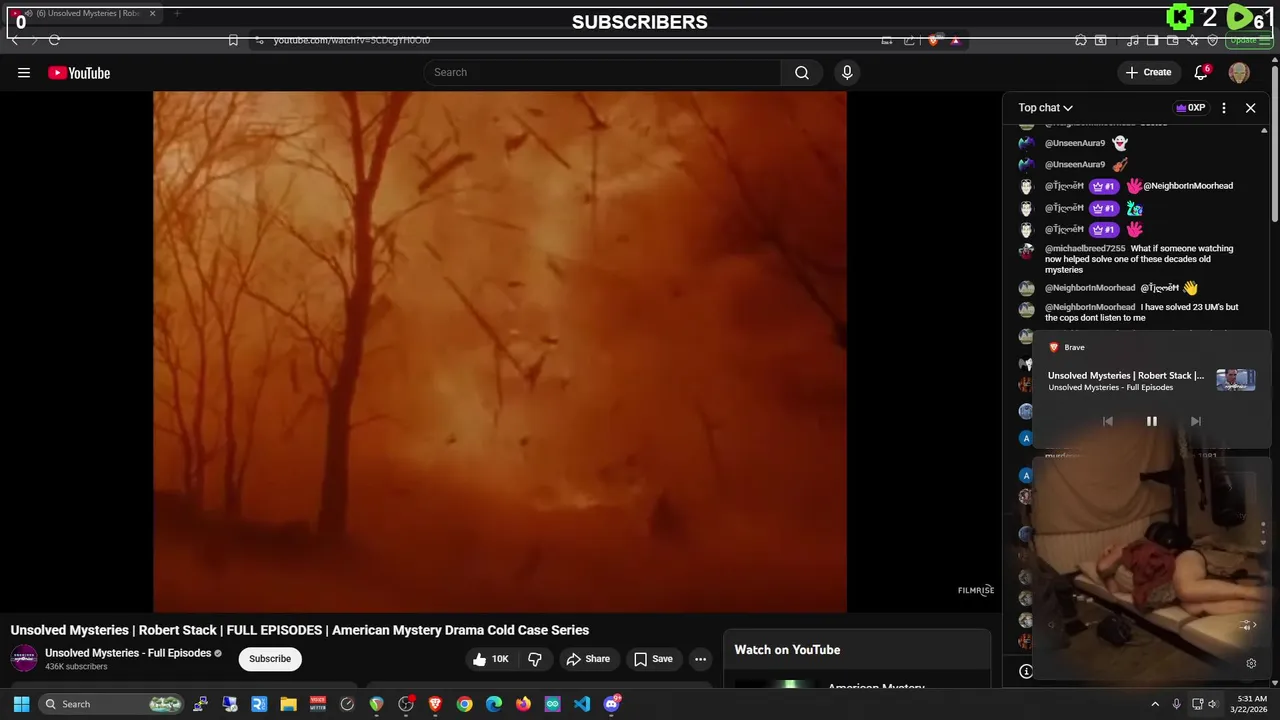The height and width of the screenshot is (720, 1280).
Task: Share the video
Action: [588, 659]
